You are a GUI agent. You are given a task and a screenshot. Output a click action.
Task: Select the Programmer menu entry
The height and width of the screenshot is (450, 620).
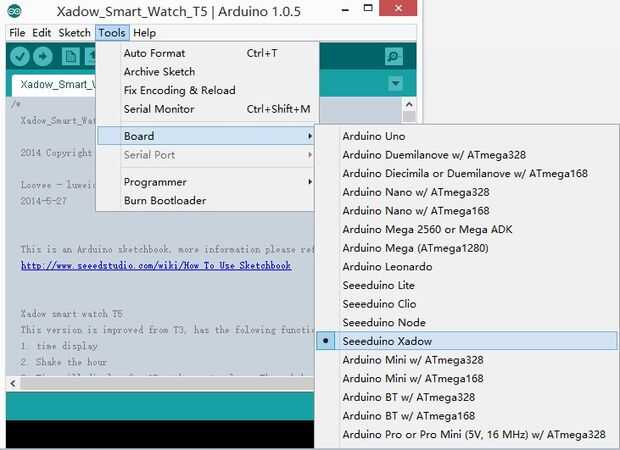(206, 182)
